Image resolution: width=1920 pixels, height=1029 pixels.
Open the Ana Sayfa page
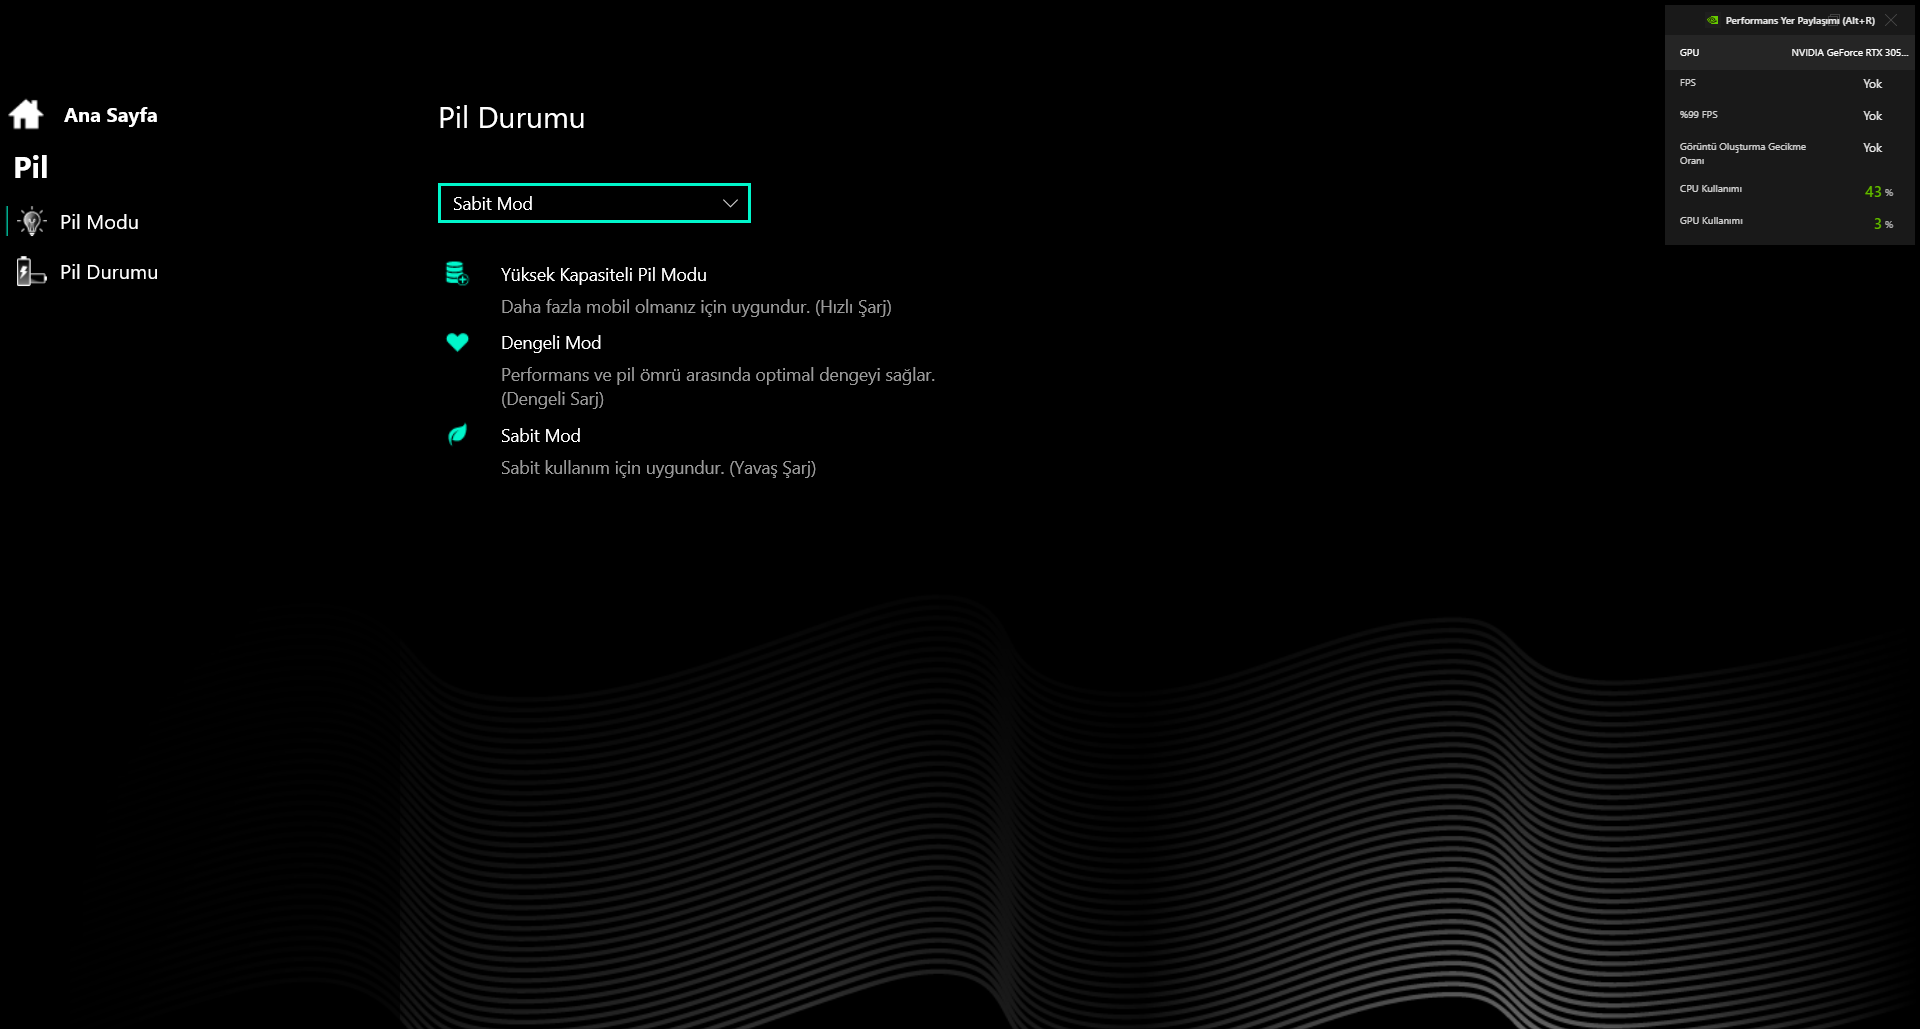pyautogui.click(x=110, y=115)
